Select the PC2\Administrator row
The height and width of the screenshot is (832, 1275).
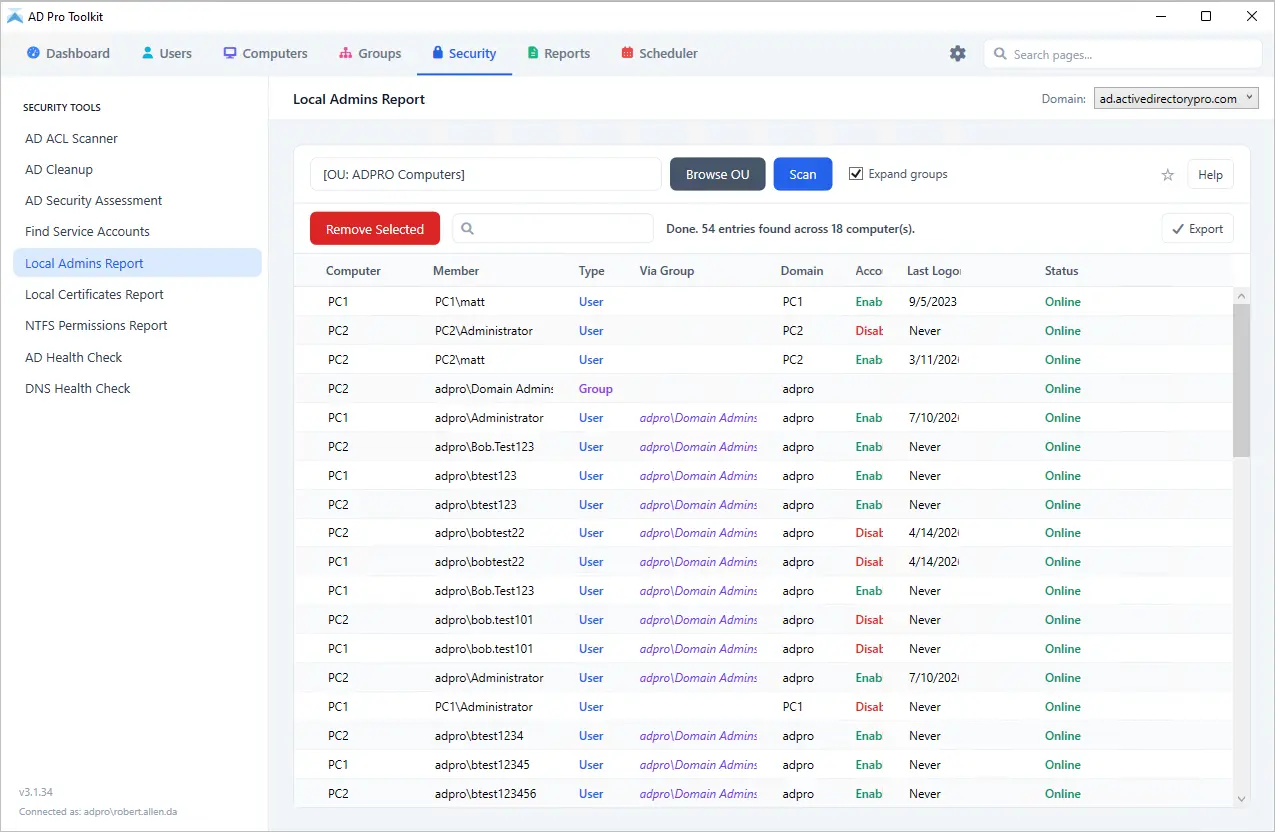click(763, 330)
